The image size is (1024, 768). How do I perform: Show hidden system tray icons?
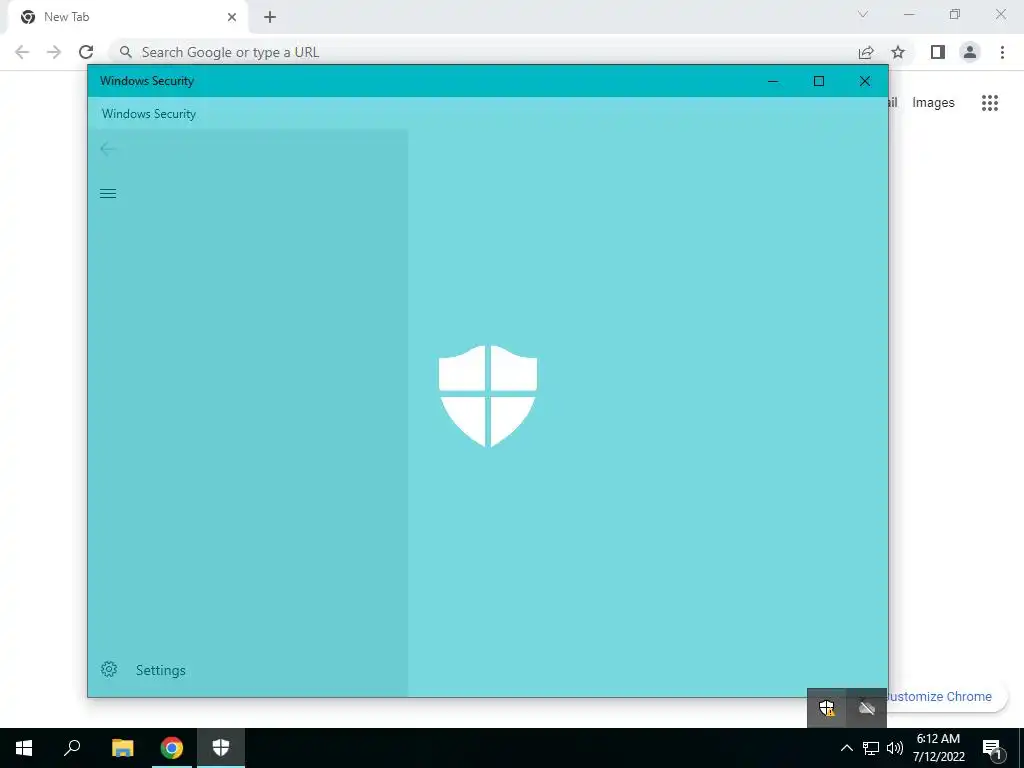pos(846,748)
